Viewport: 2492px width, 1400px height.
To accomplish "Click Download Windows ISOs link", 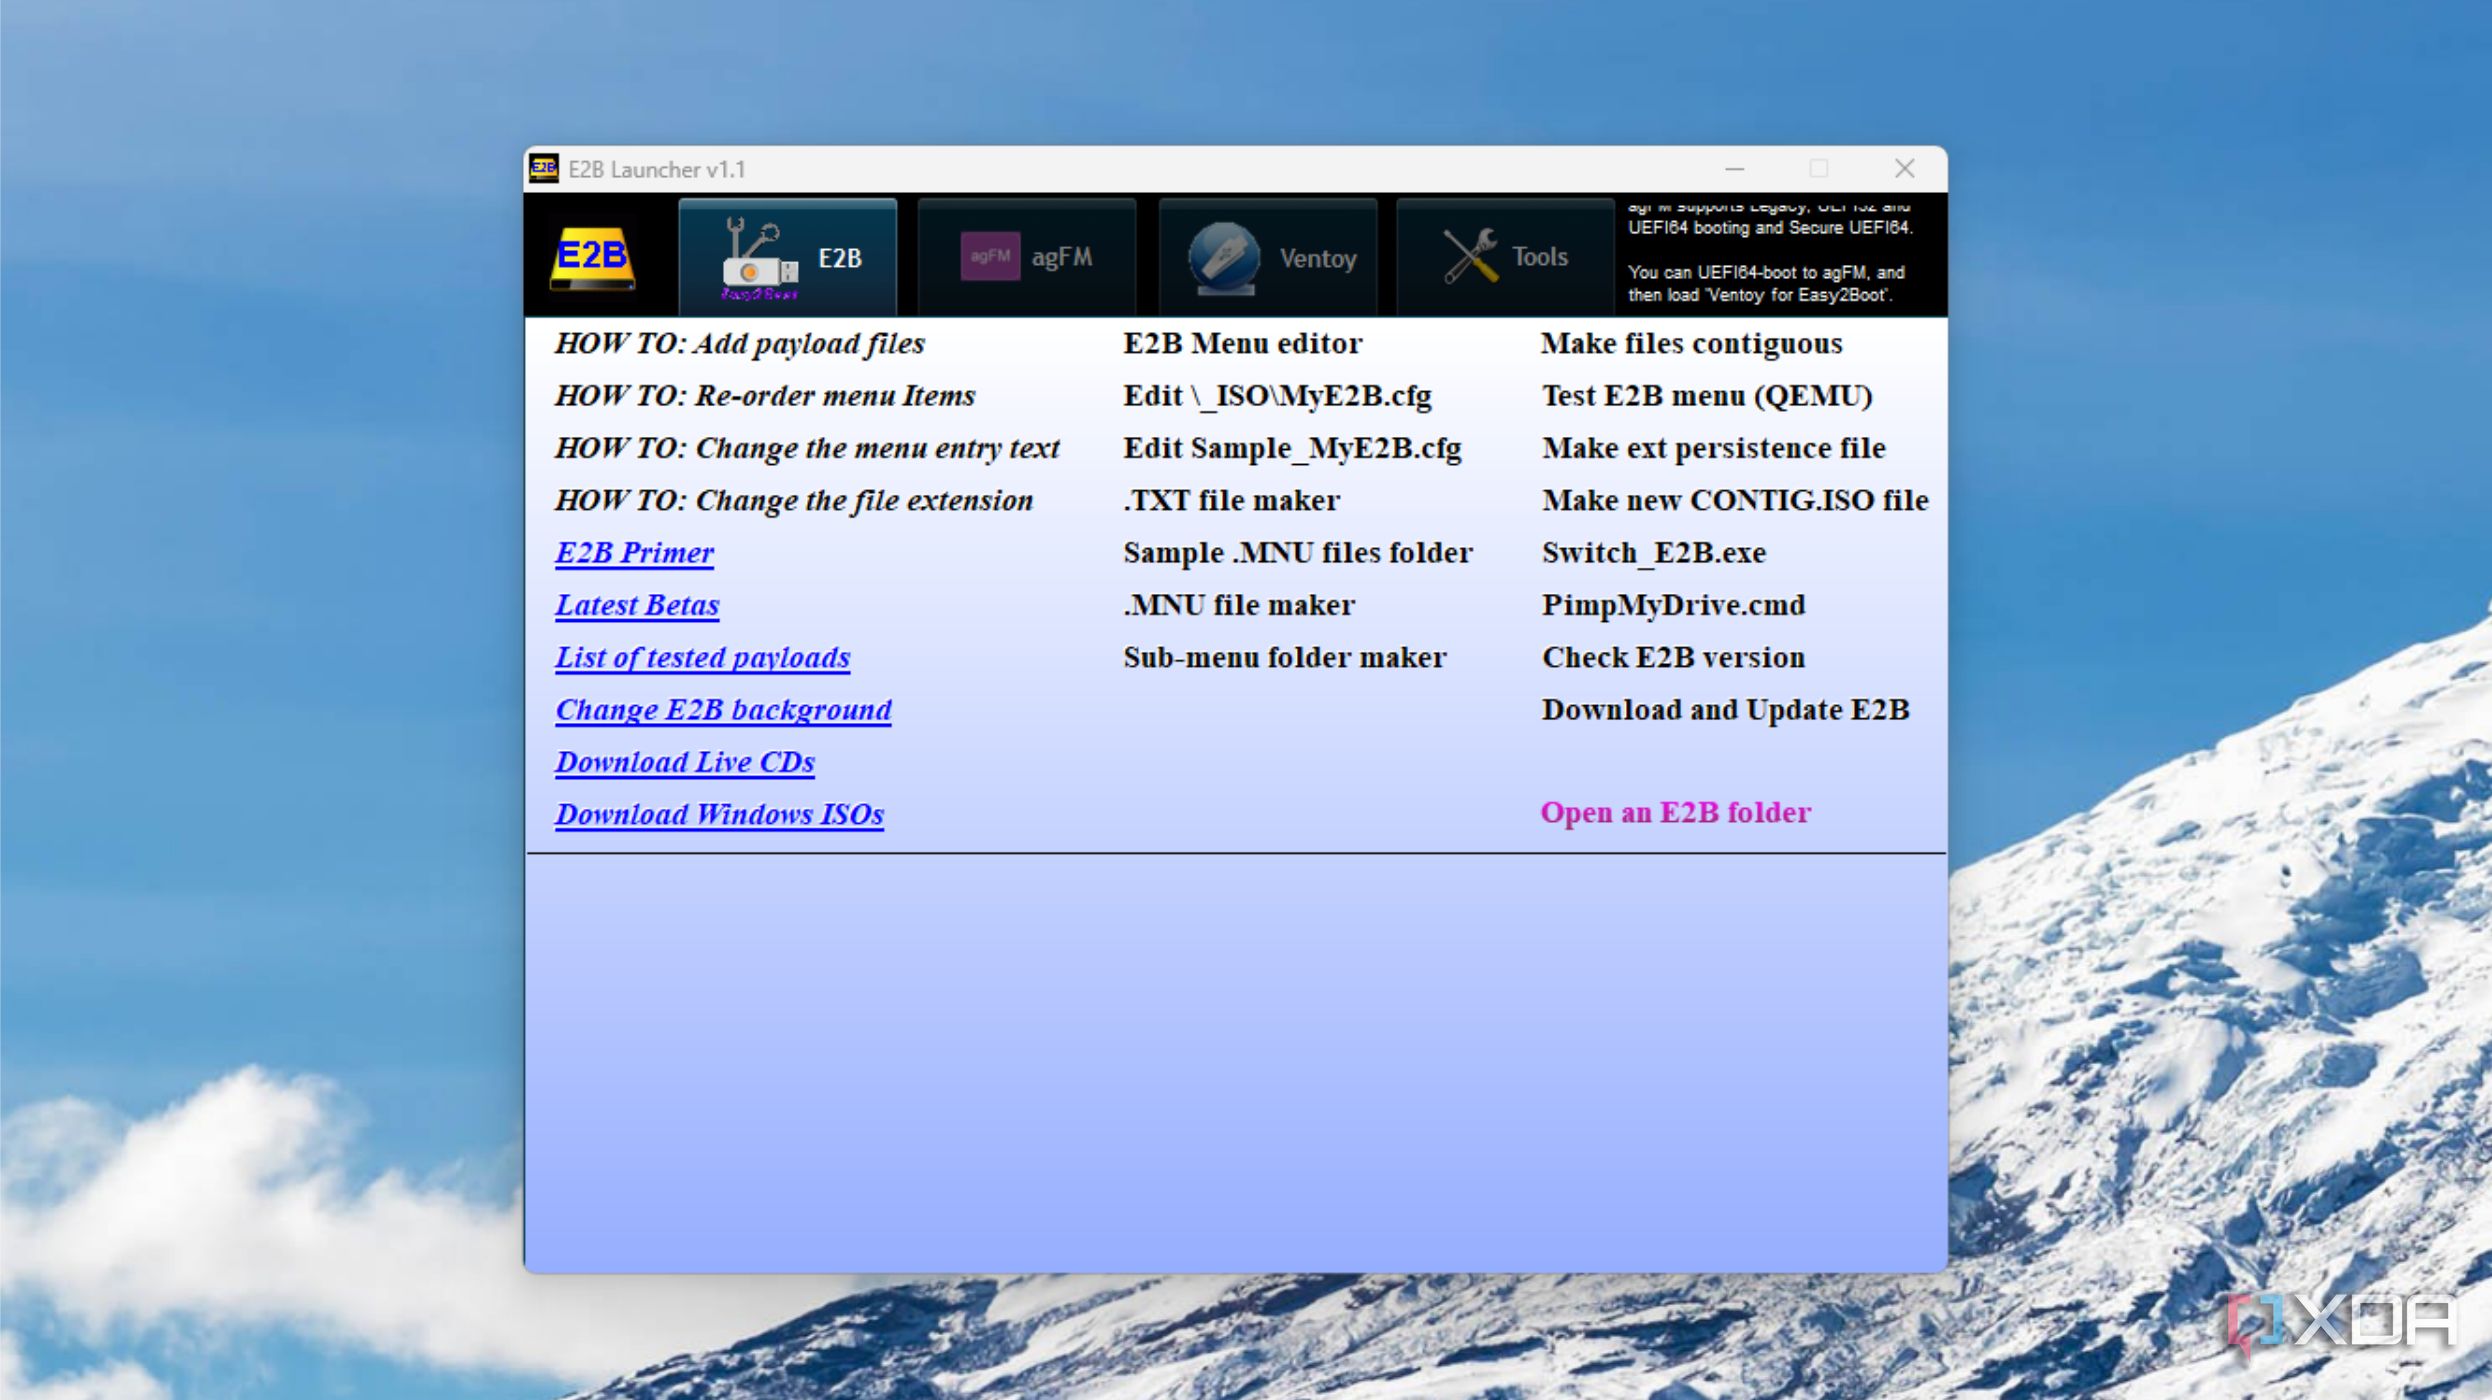I will [x=719, y=814].
